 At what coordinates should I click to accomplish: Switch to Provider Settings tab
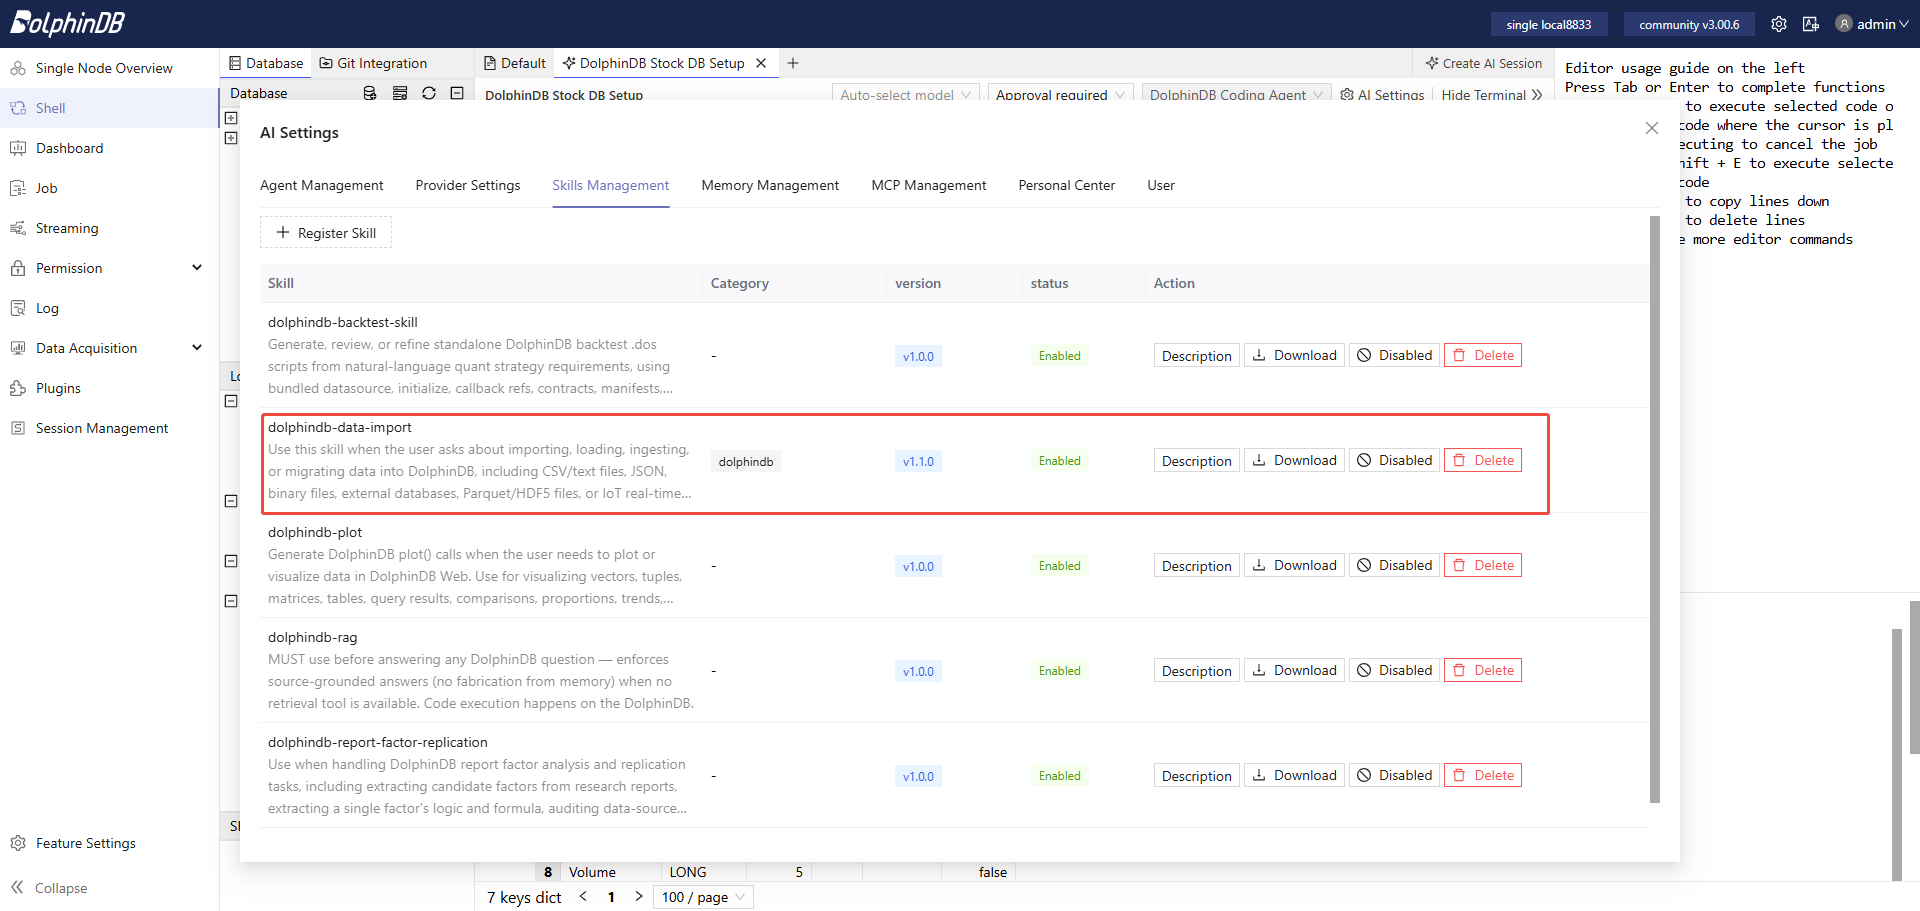(468, 185)
